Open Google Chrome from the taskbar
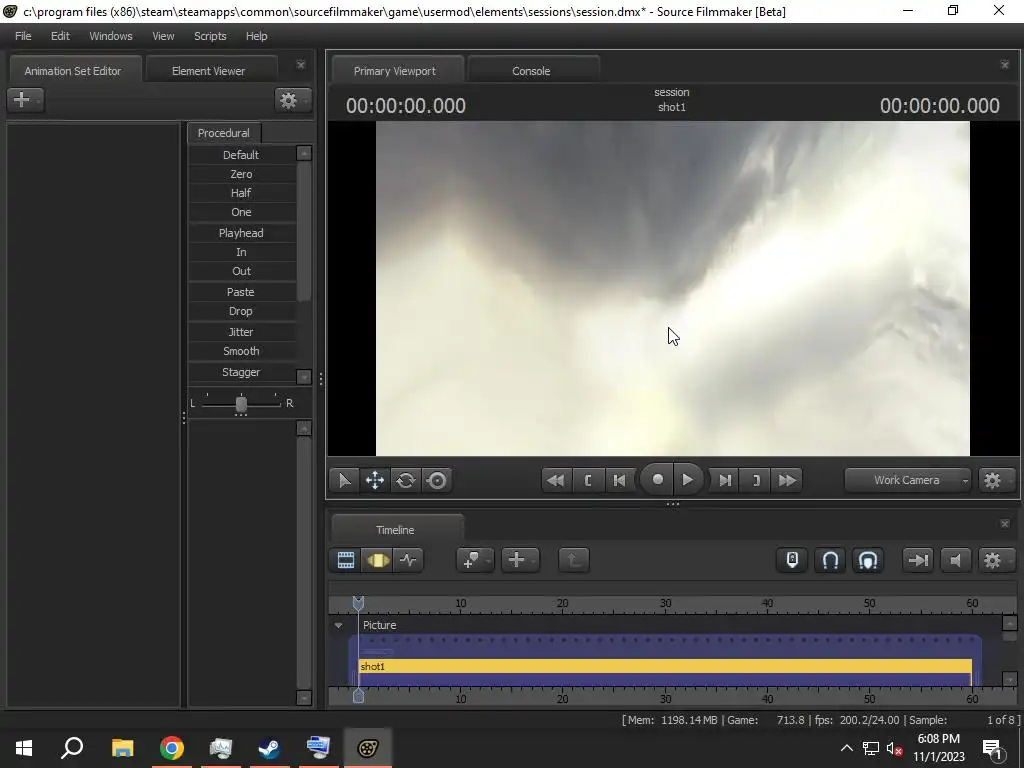1024x768 pixels. click(x=172, y=748)
